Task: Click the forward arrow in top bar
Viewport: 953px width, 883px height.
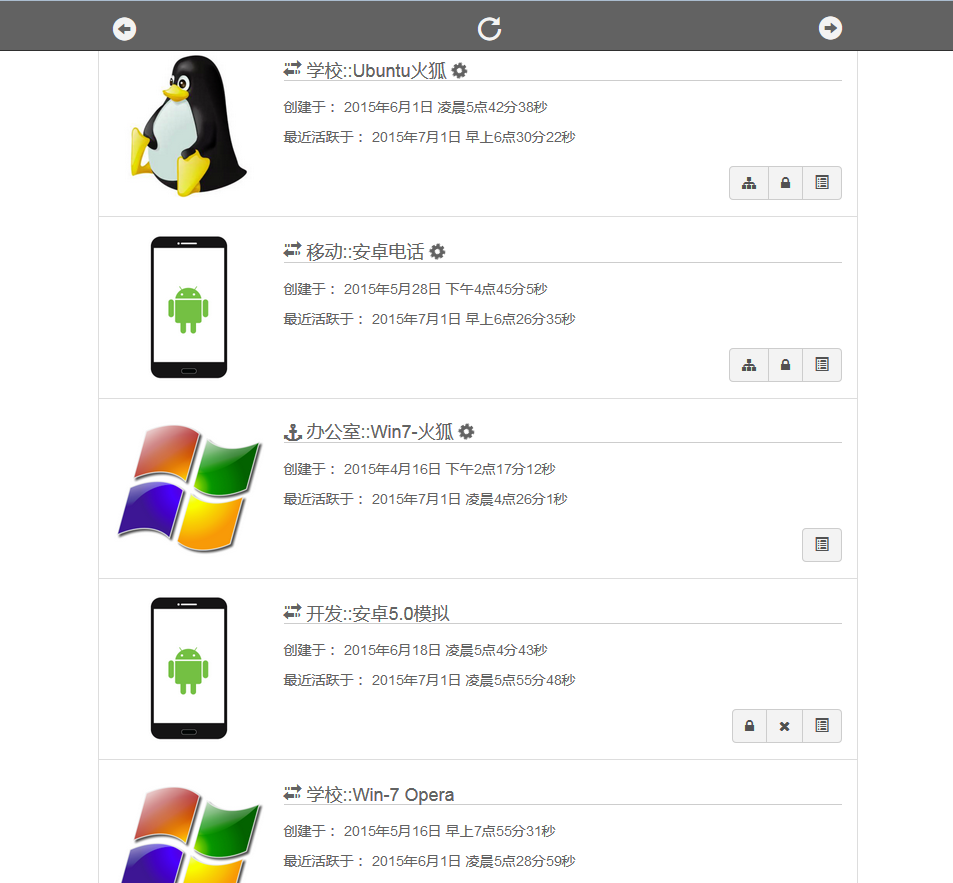Action: click(x=830, y=29)
